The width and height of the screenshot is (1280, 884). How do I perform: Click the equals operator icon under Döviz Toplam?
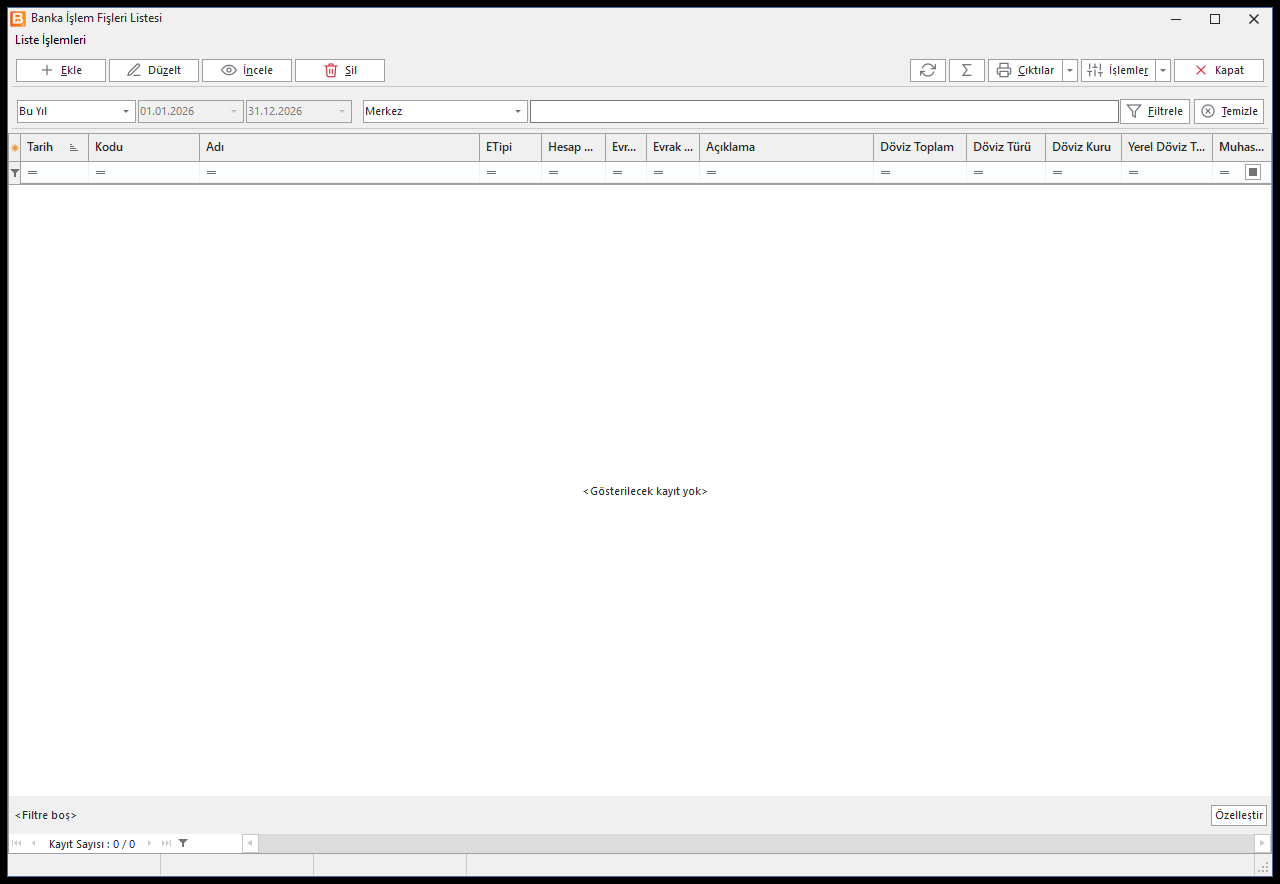[x=885, y=173]
